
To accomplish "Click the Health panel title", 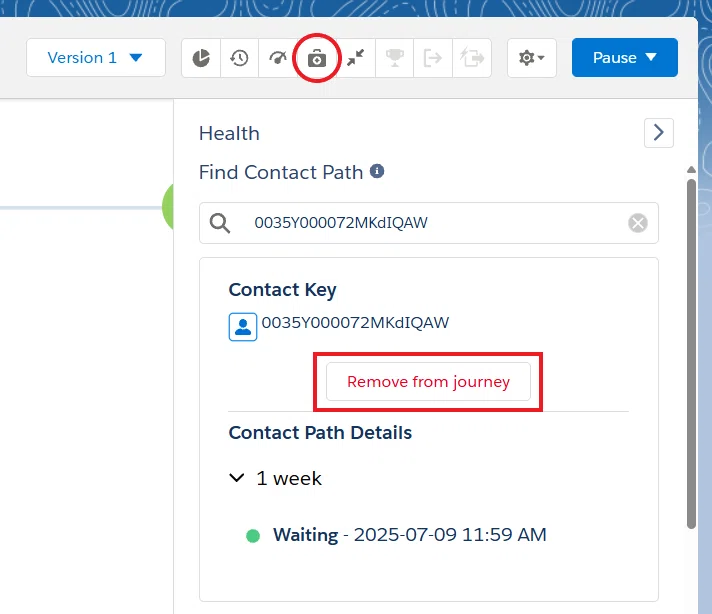I will [x=229, y=134].
